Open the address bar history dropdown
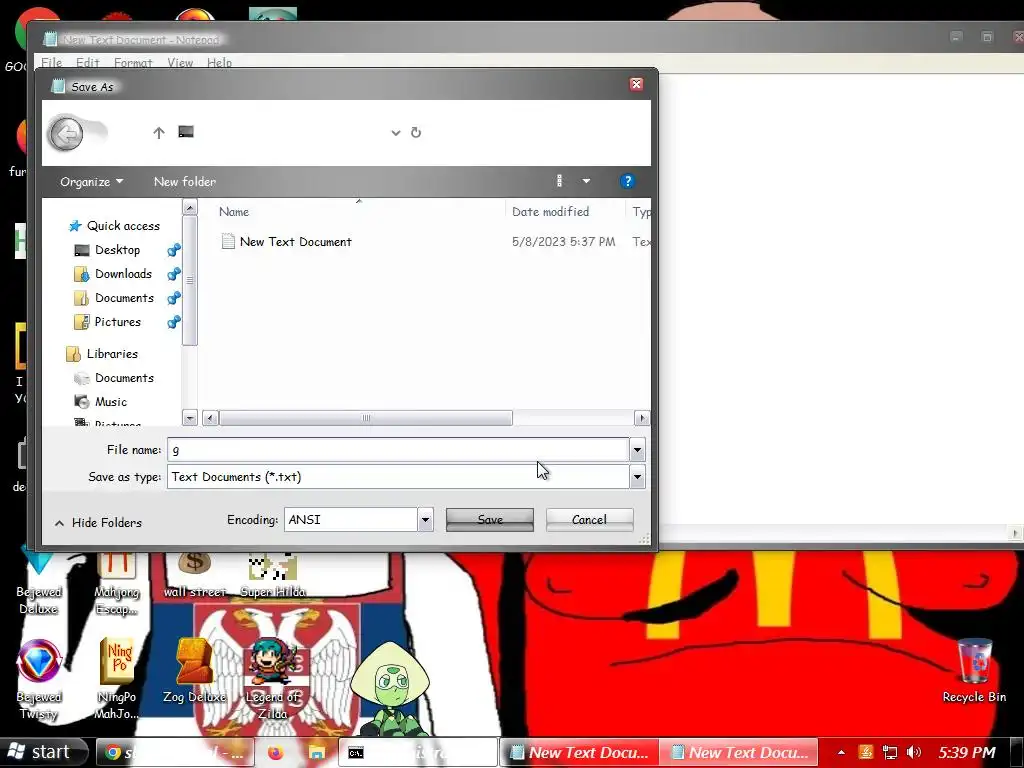The image size is (1024, 768). pos(395,133)
